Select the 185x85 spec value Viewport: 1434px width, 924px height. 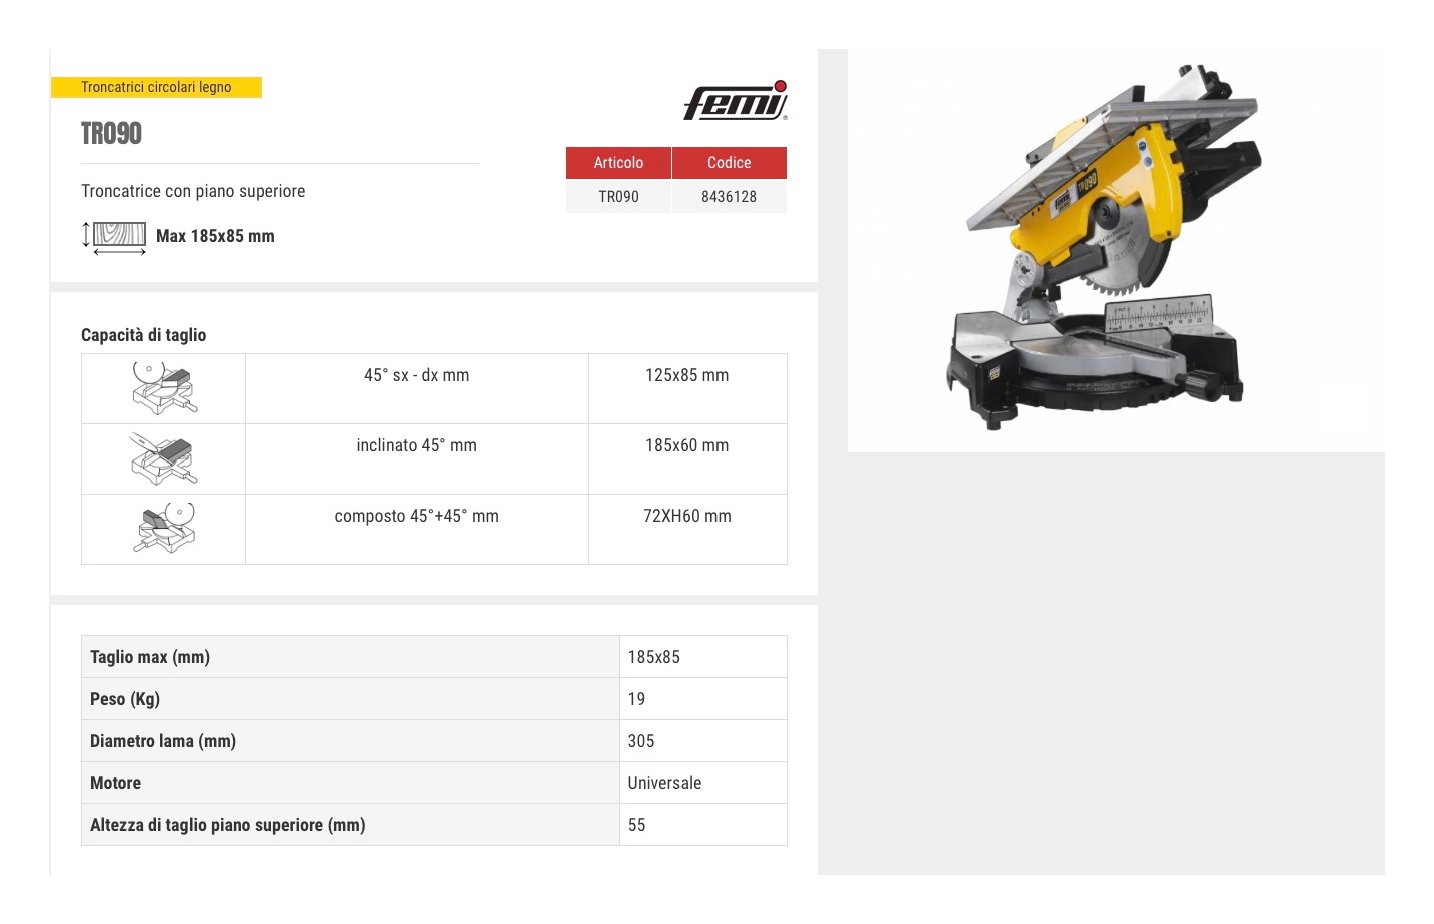tap(654, 657)
